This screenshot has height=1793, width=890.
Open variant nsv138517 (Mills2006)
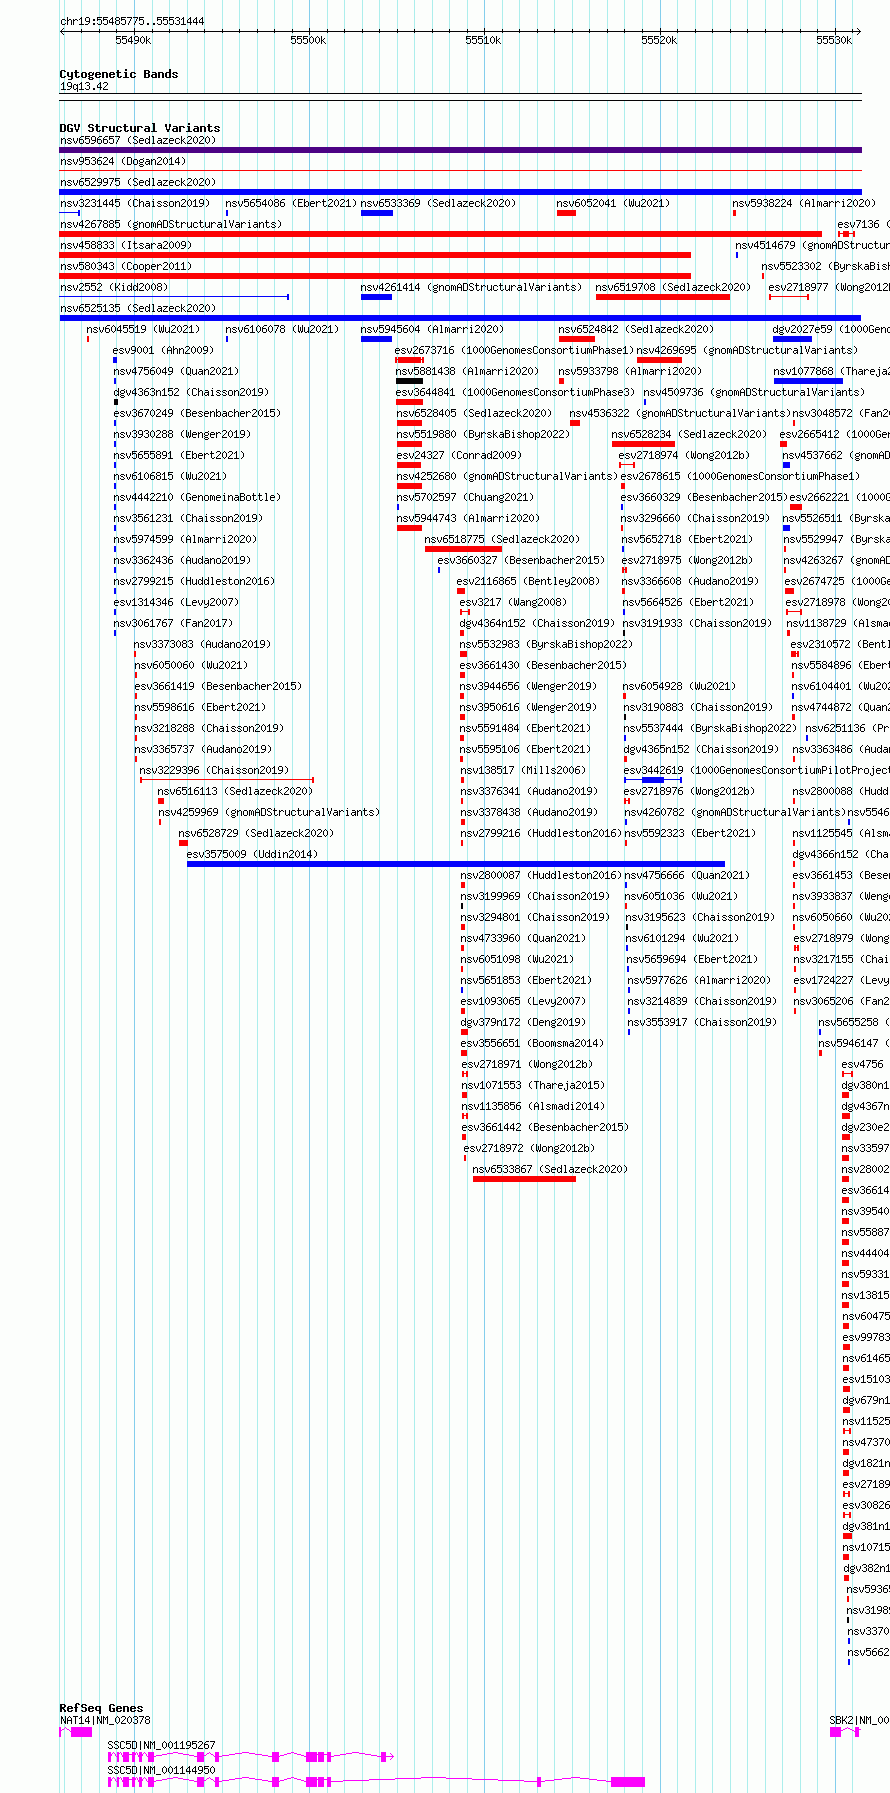coord(523,770)
